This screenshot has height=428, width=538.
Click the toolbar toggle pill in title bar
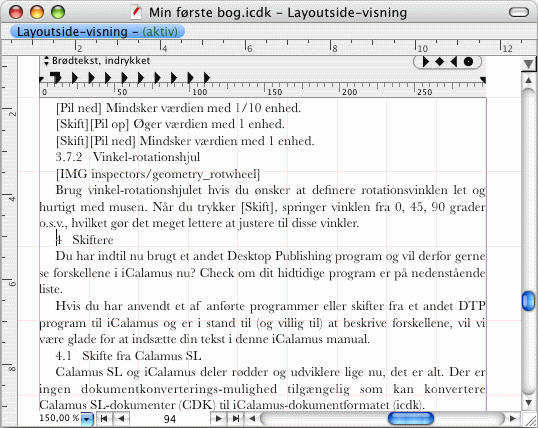(x=518, y=12)
